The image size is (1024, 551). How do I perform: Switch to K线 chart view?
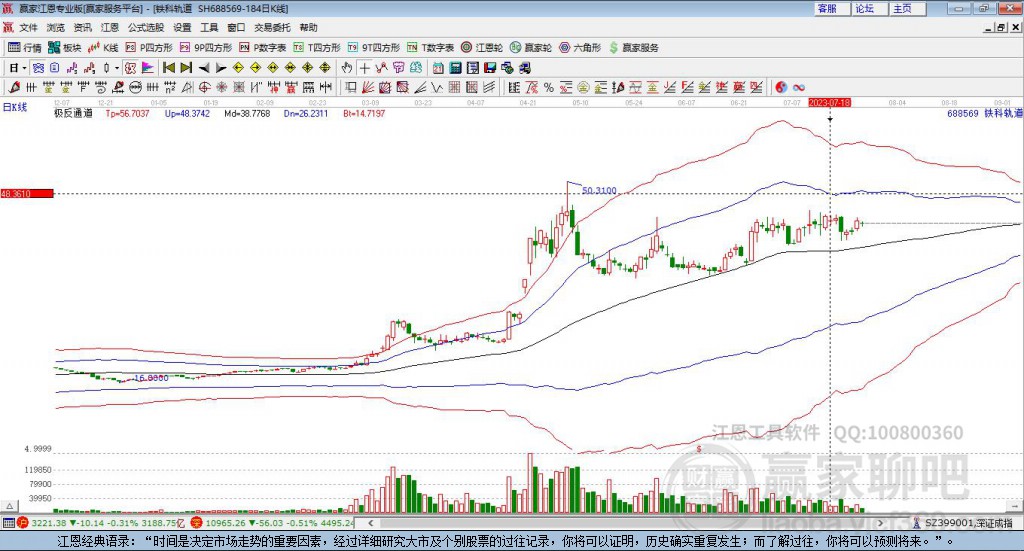103,48
